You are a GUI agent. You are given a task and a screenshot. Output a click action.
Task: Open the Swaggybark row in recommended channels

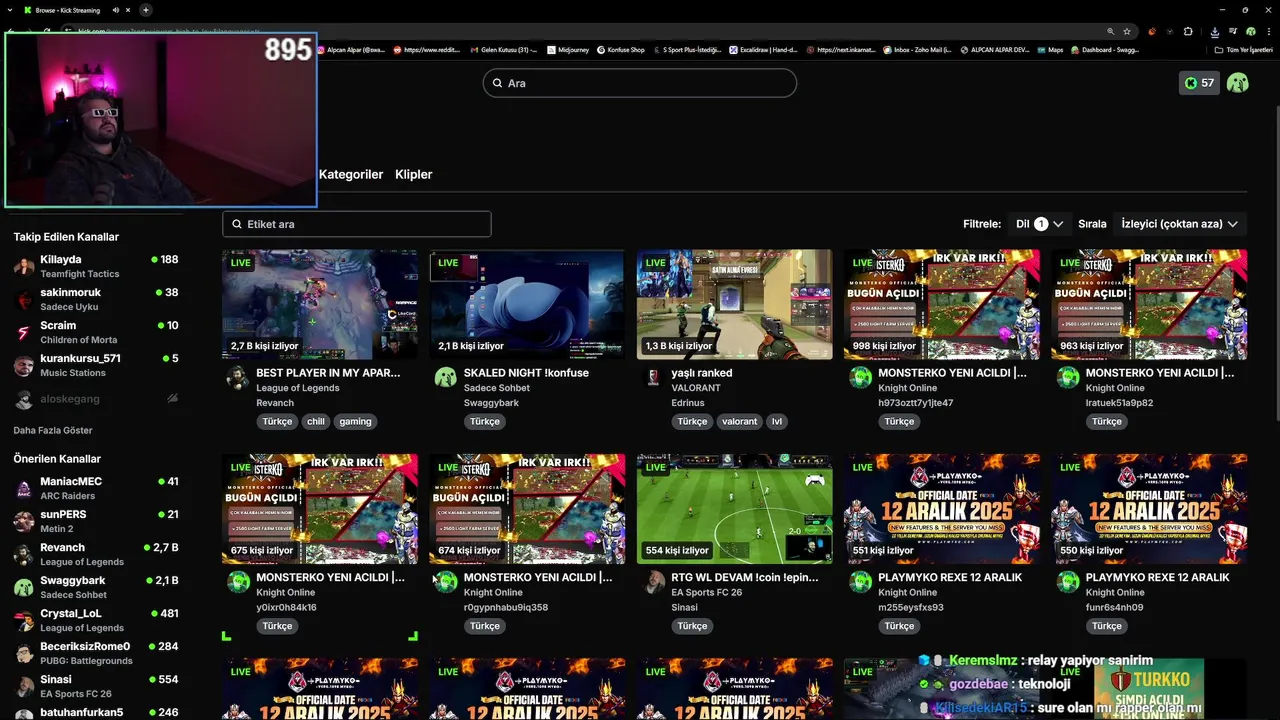pos(96,587)
